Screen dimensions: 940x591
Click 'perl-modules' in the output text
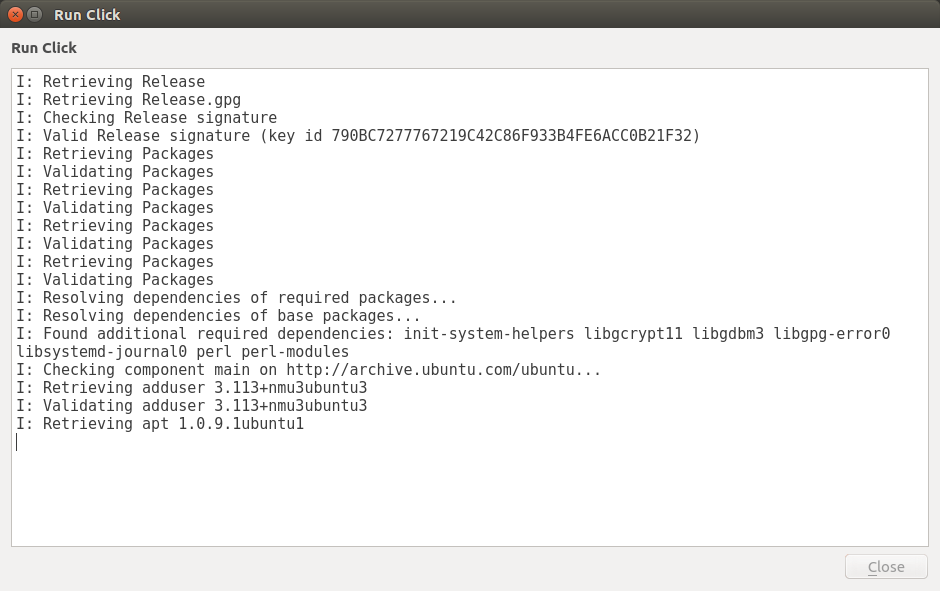295,352
